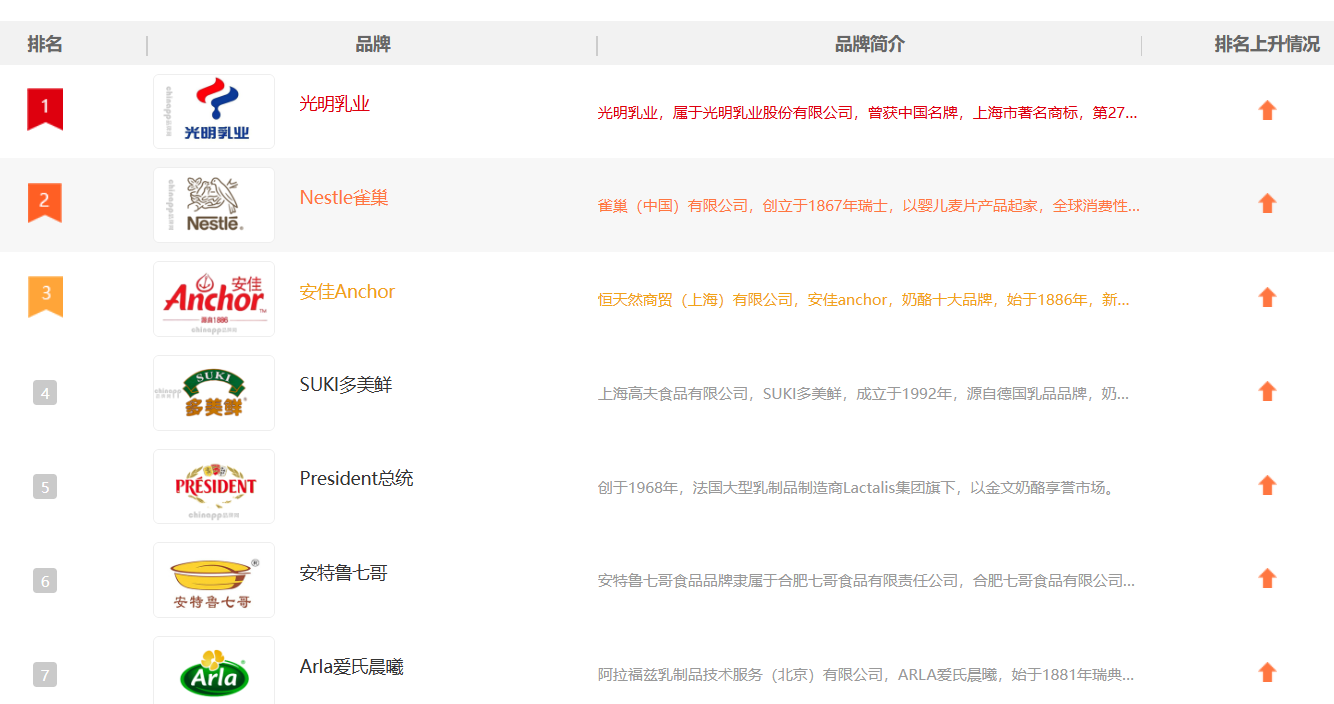This screenshot has height=704, width=1334.
Task: Read the 安特鲁七哥食品品牌 description text
Action: 867,581
